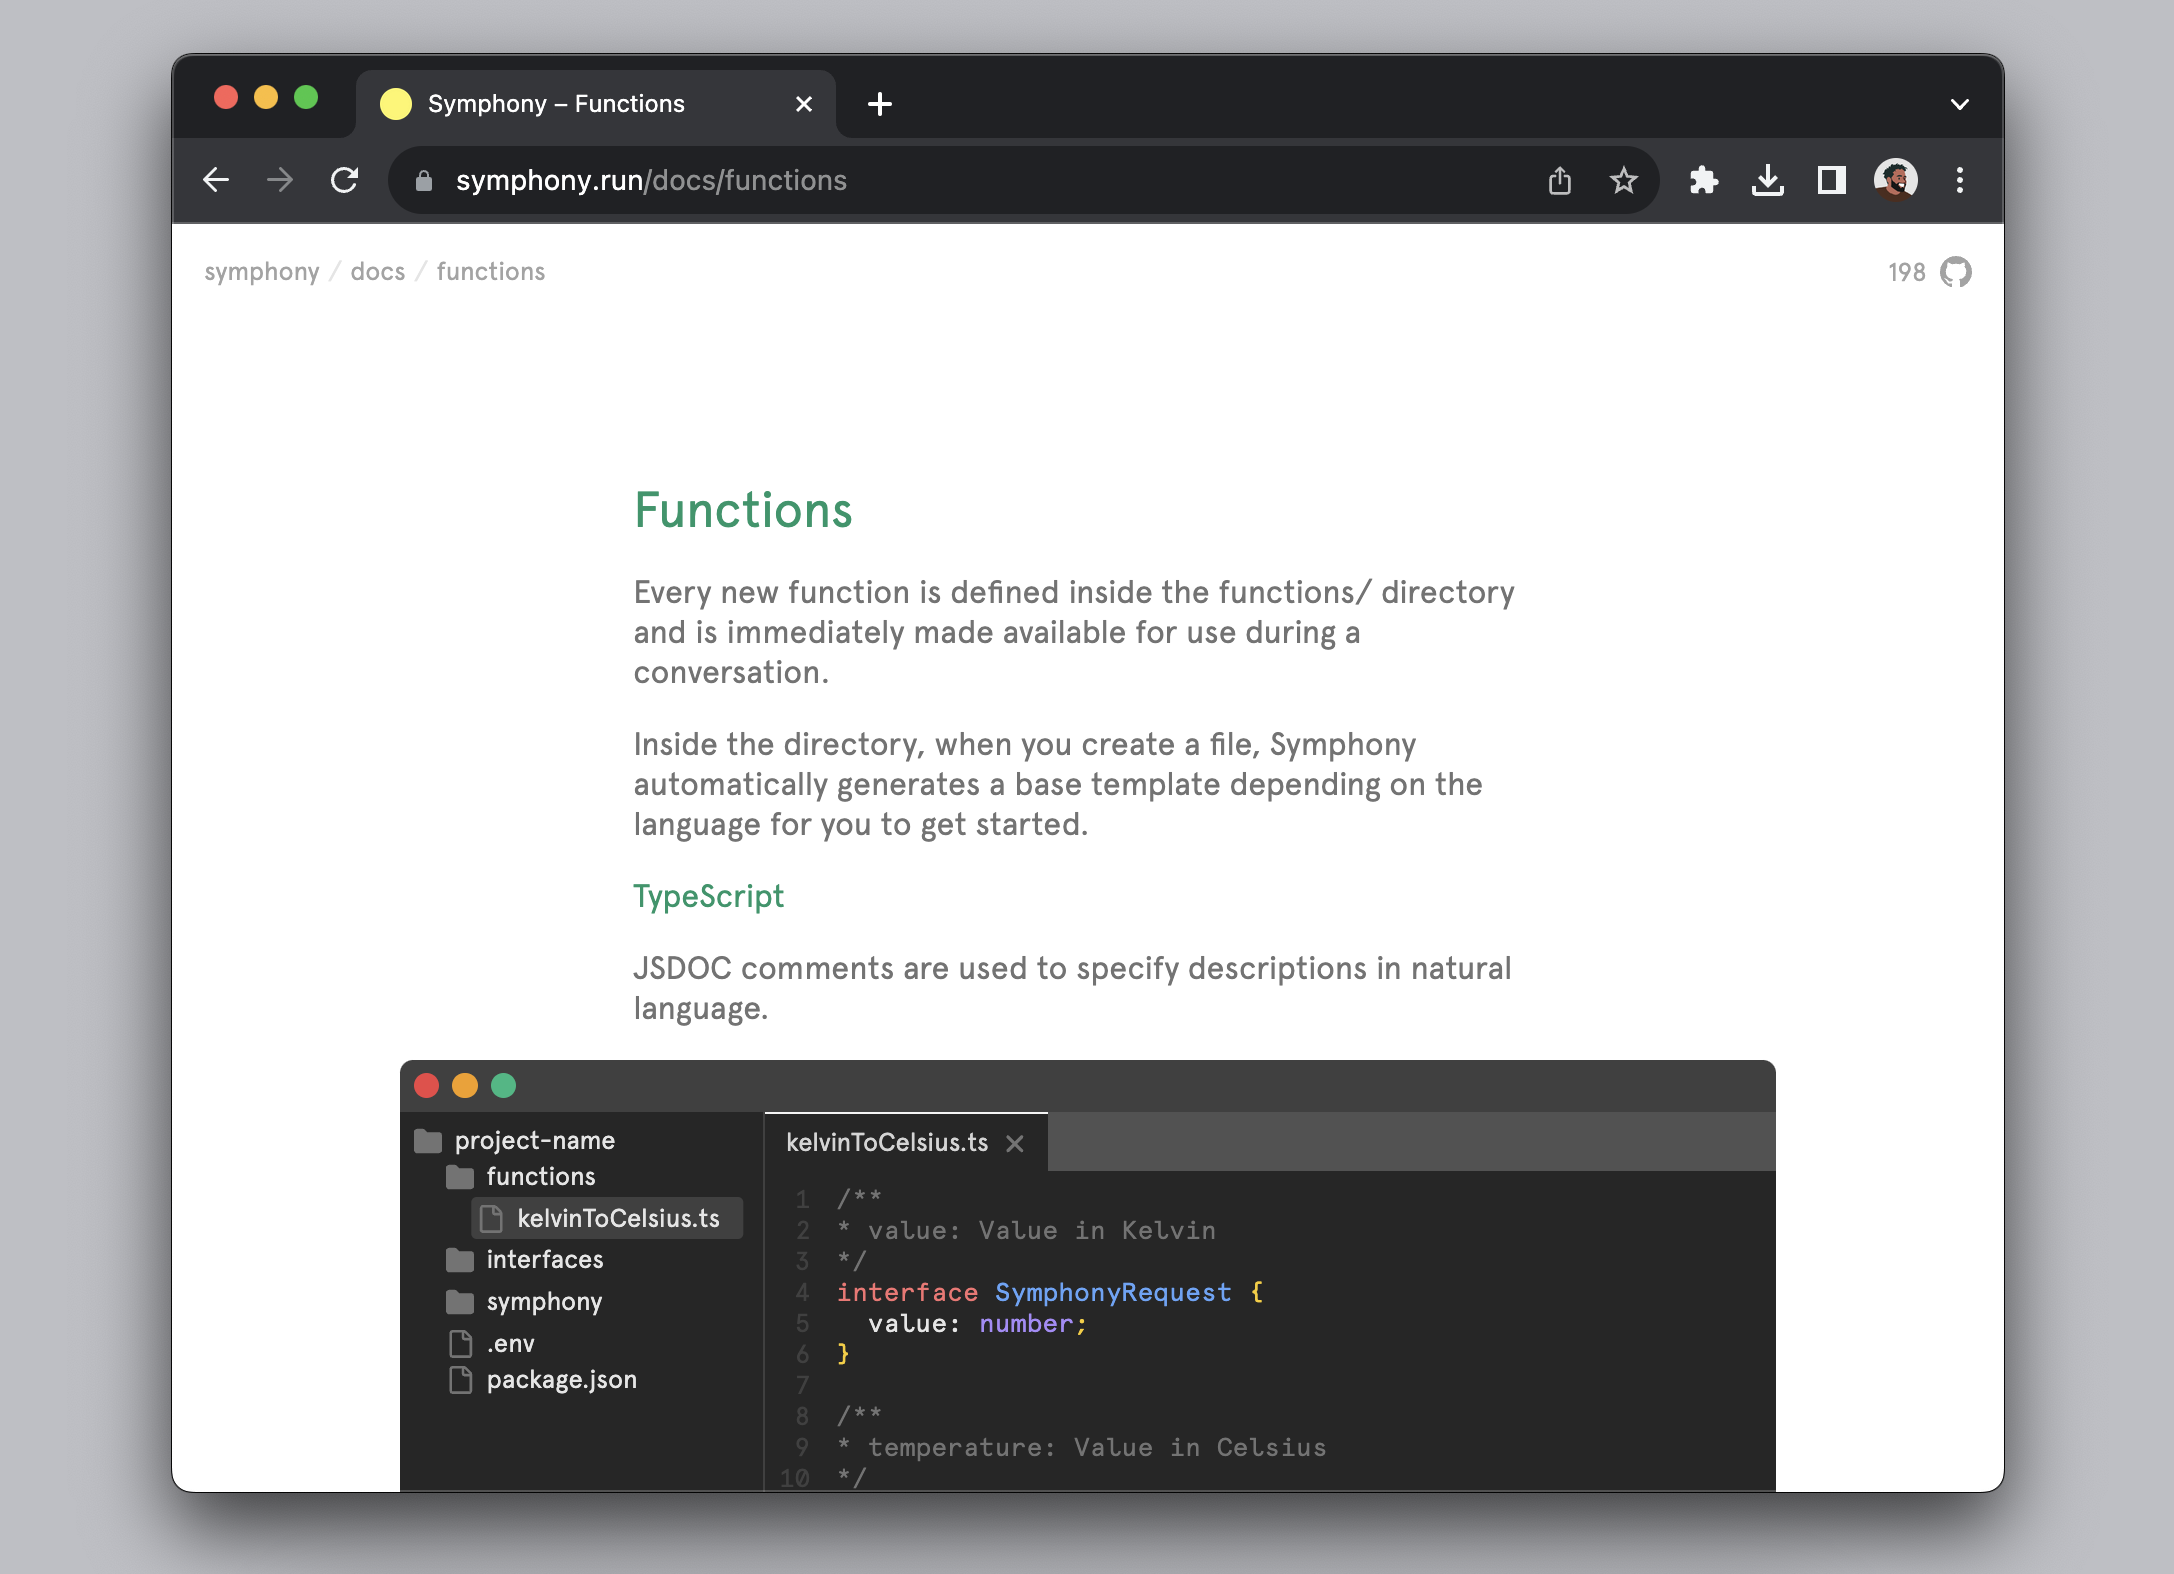Toggle the browser side panel icon
This screenshot has height=1574, width=2174.
(1831, 181)
